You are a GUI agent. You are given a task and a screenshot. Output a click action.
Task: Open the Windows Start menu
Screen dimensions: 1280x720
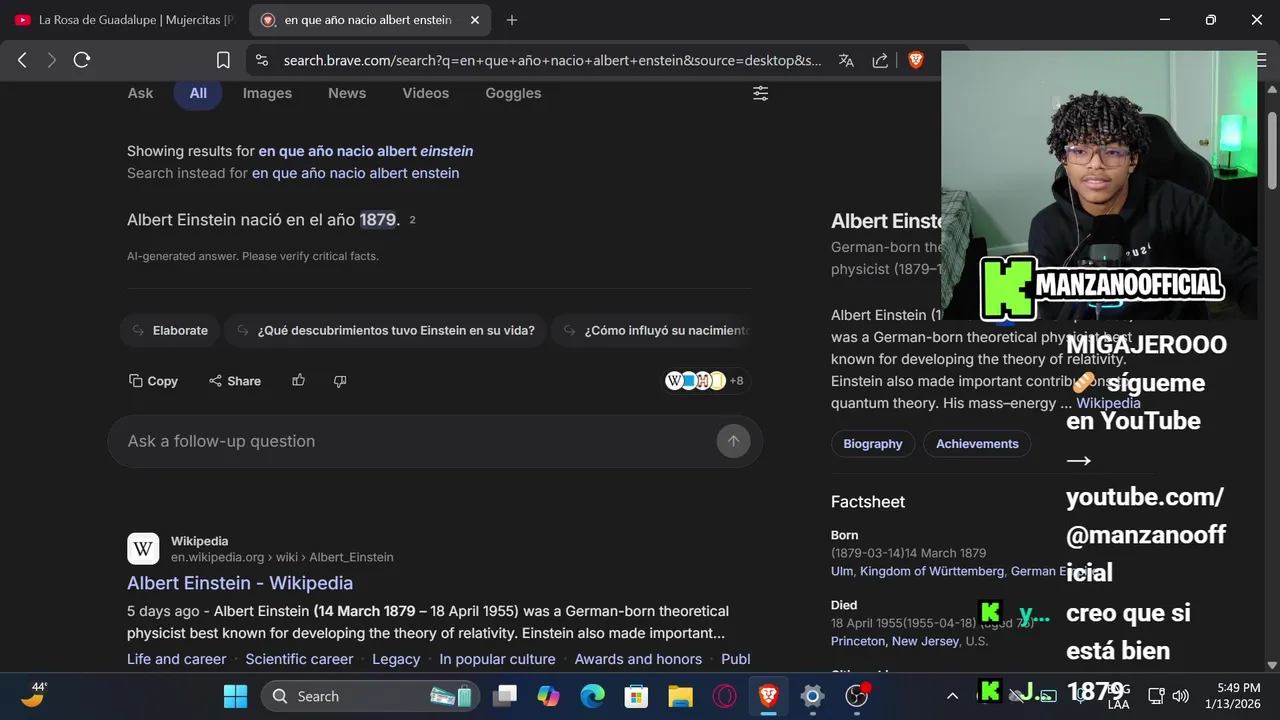[x=236, y=696]
